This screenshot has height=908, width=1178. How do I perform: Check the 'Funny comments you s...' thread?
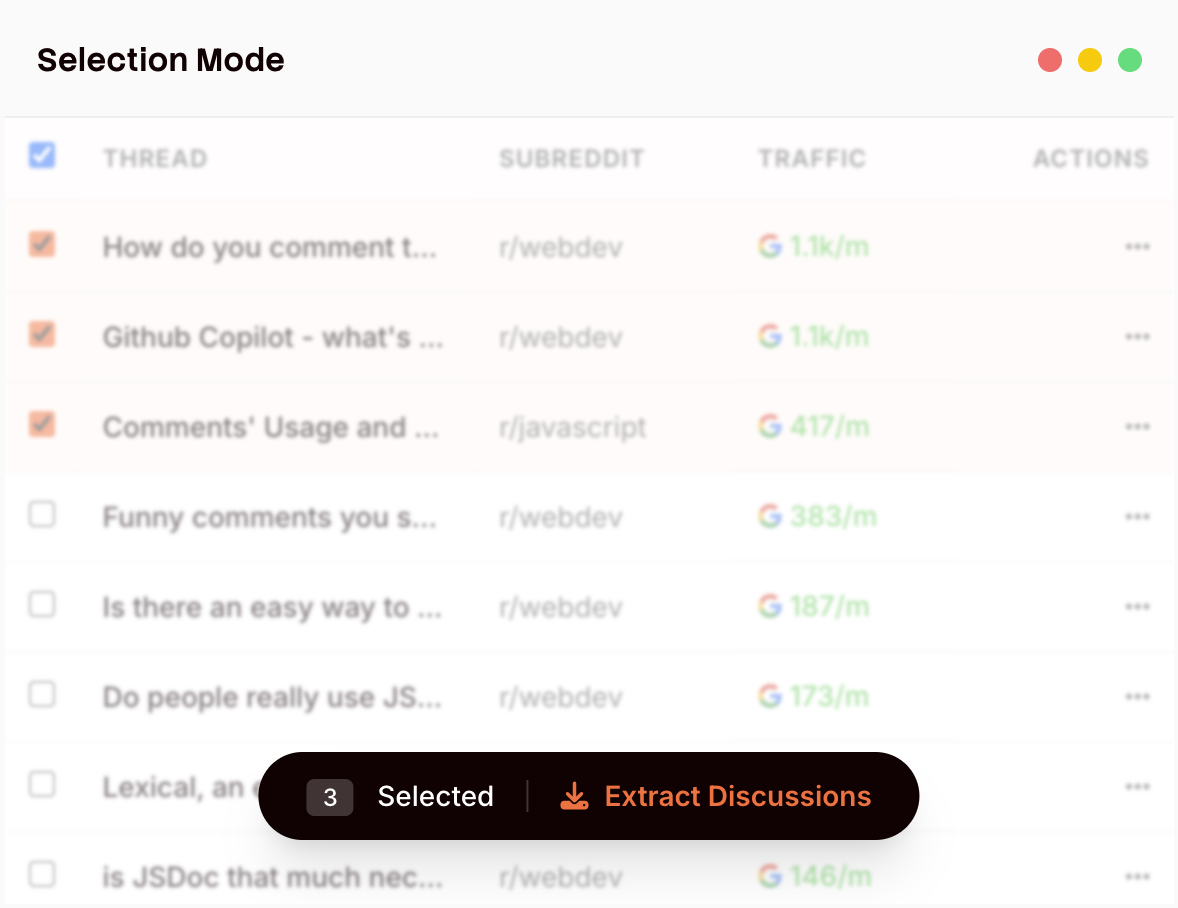point(42,514)
